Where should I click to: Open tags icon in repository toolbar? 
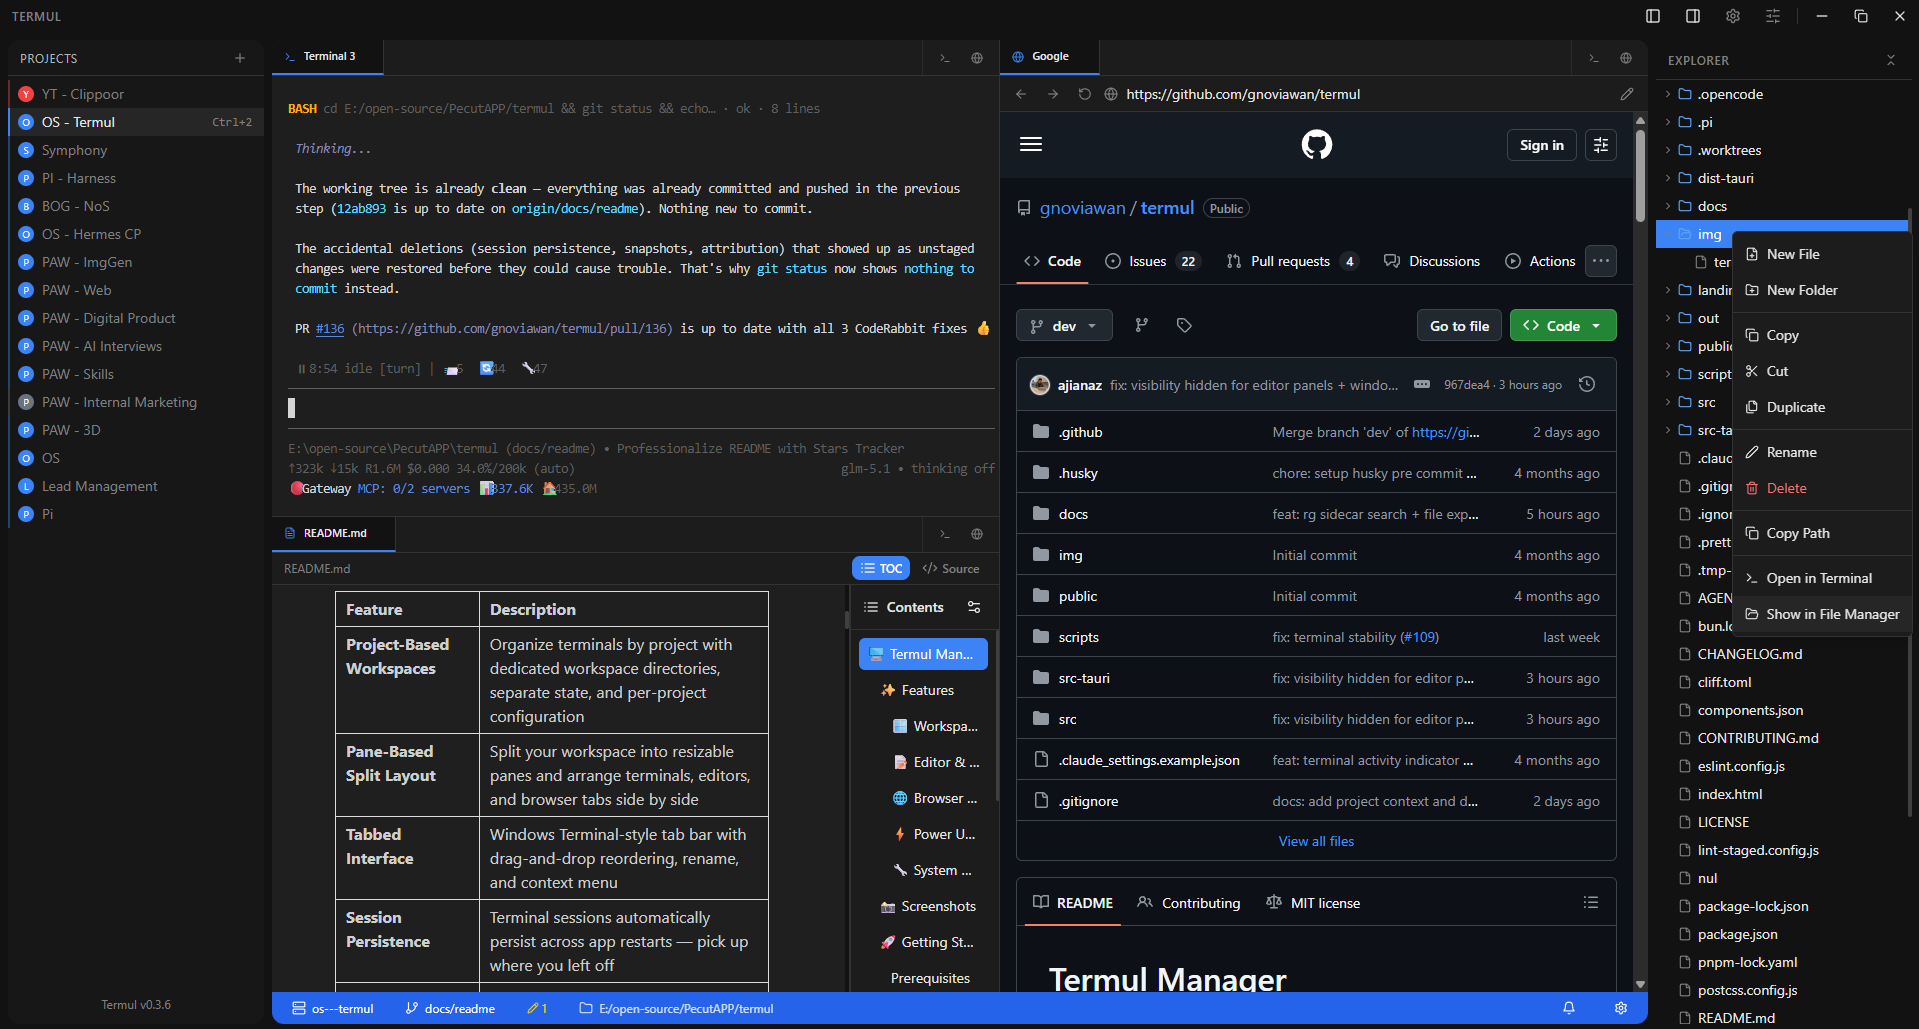[x=1184, y=325]
